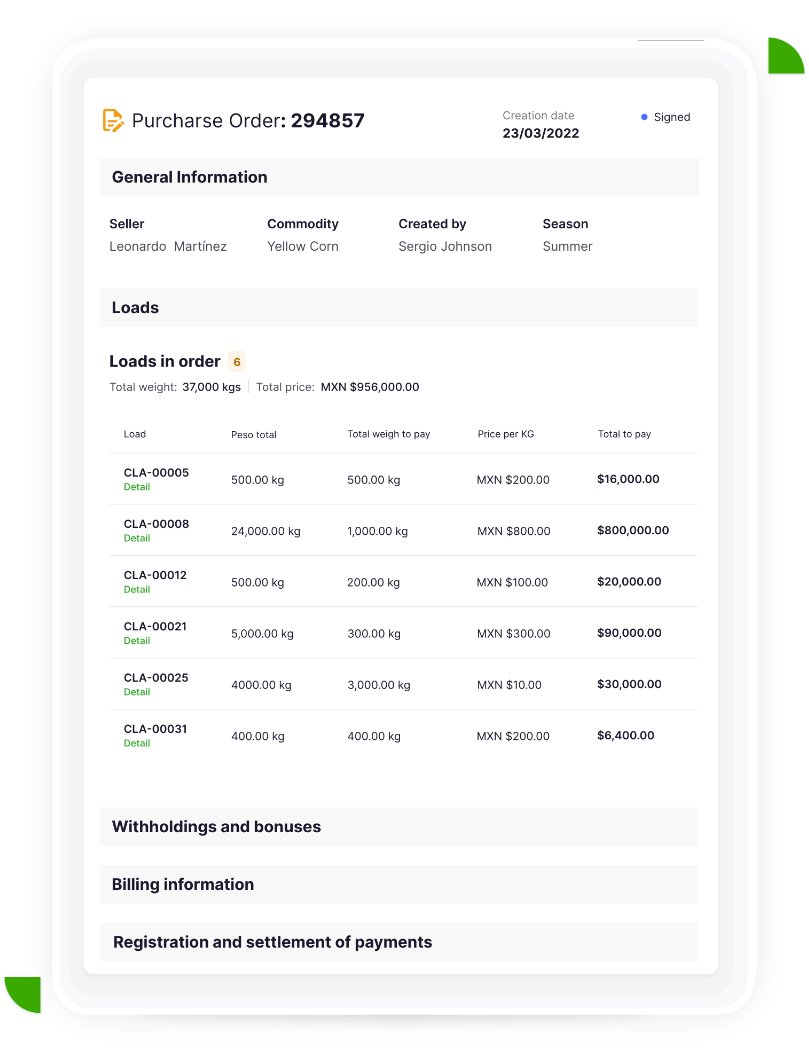View Detail of load CLA-00031

[x=136, y=743]
